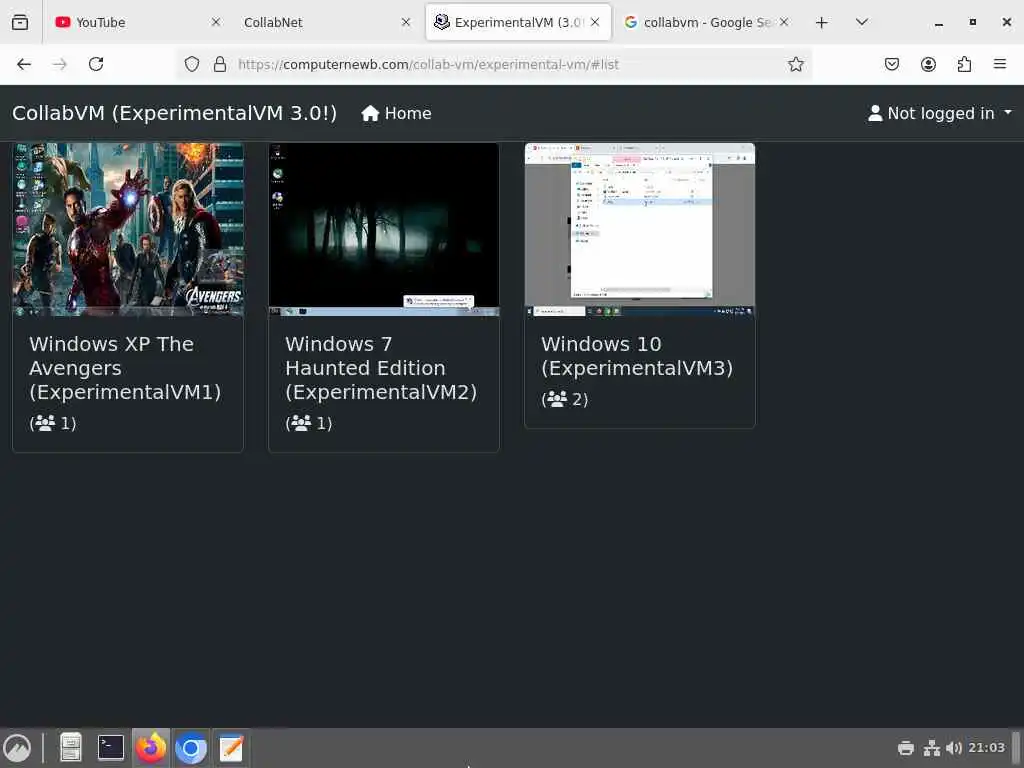Screen dimensions: 1024x768
Task: Click the site security padlock icon
Action: coord(220,64)
